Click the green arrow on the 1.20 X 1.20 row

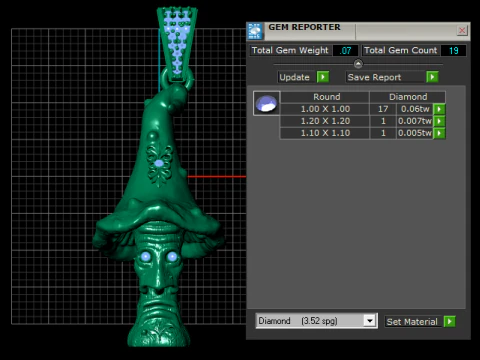pos(439,121)
